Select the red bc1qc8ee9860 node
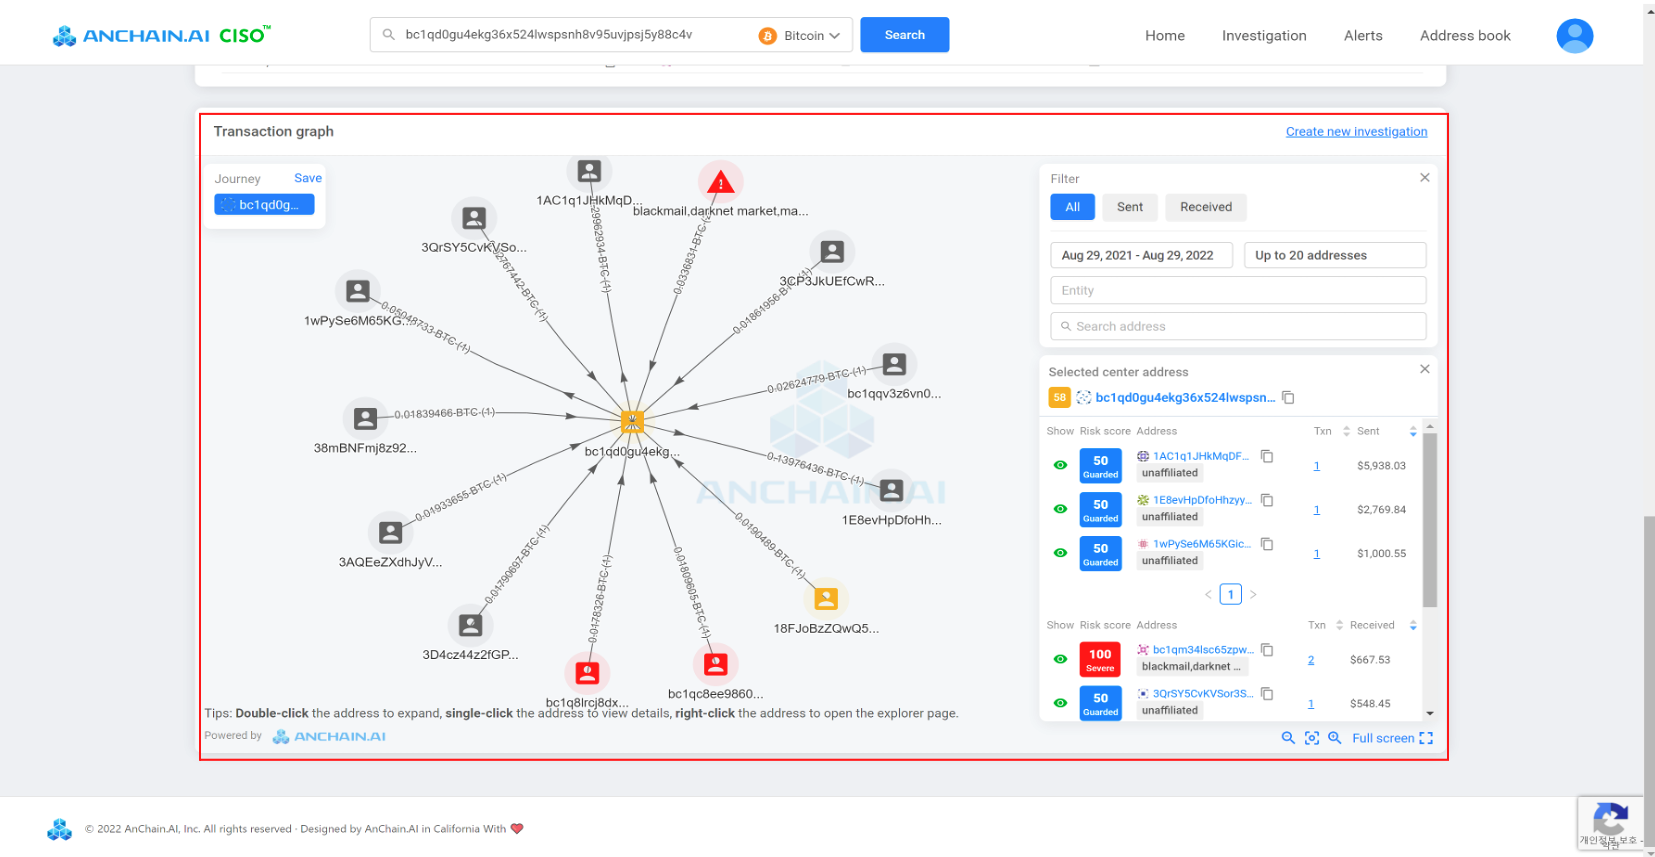The image size is (1655, 857). pos(715,664)
